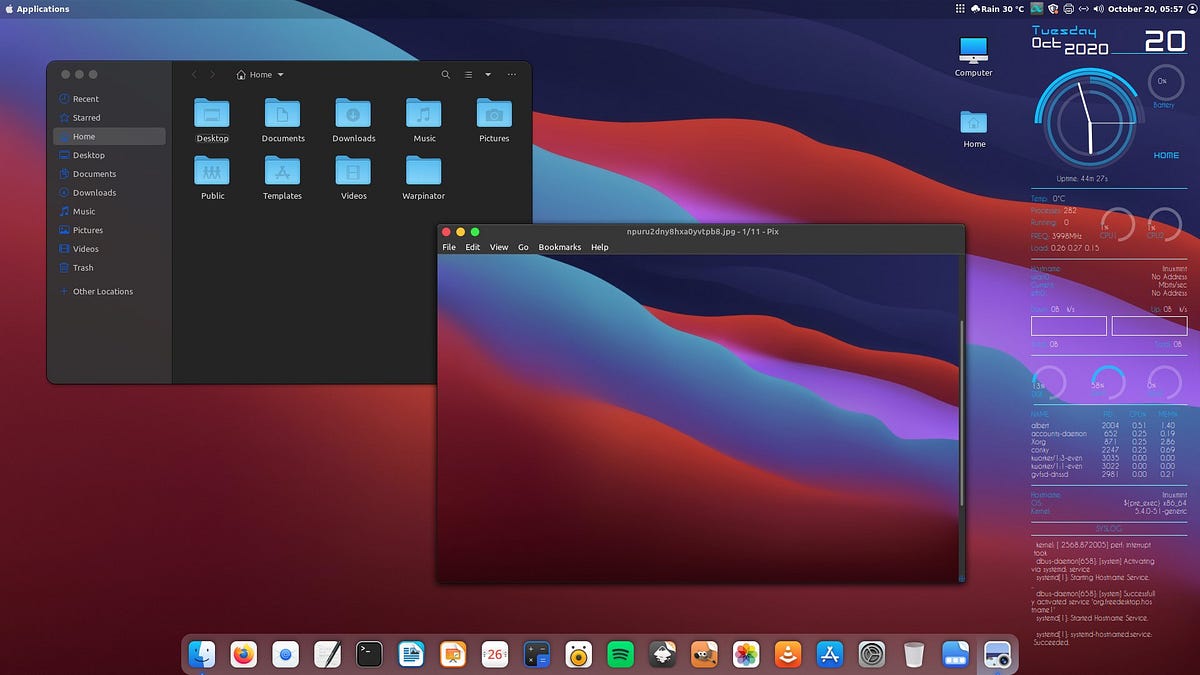Click the Pix vertical scrollbar
Screen dimensions: 1200x675
click(962, 412)
